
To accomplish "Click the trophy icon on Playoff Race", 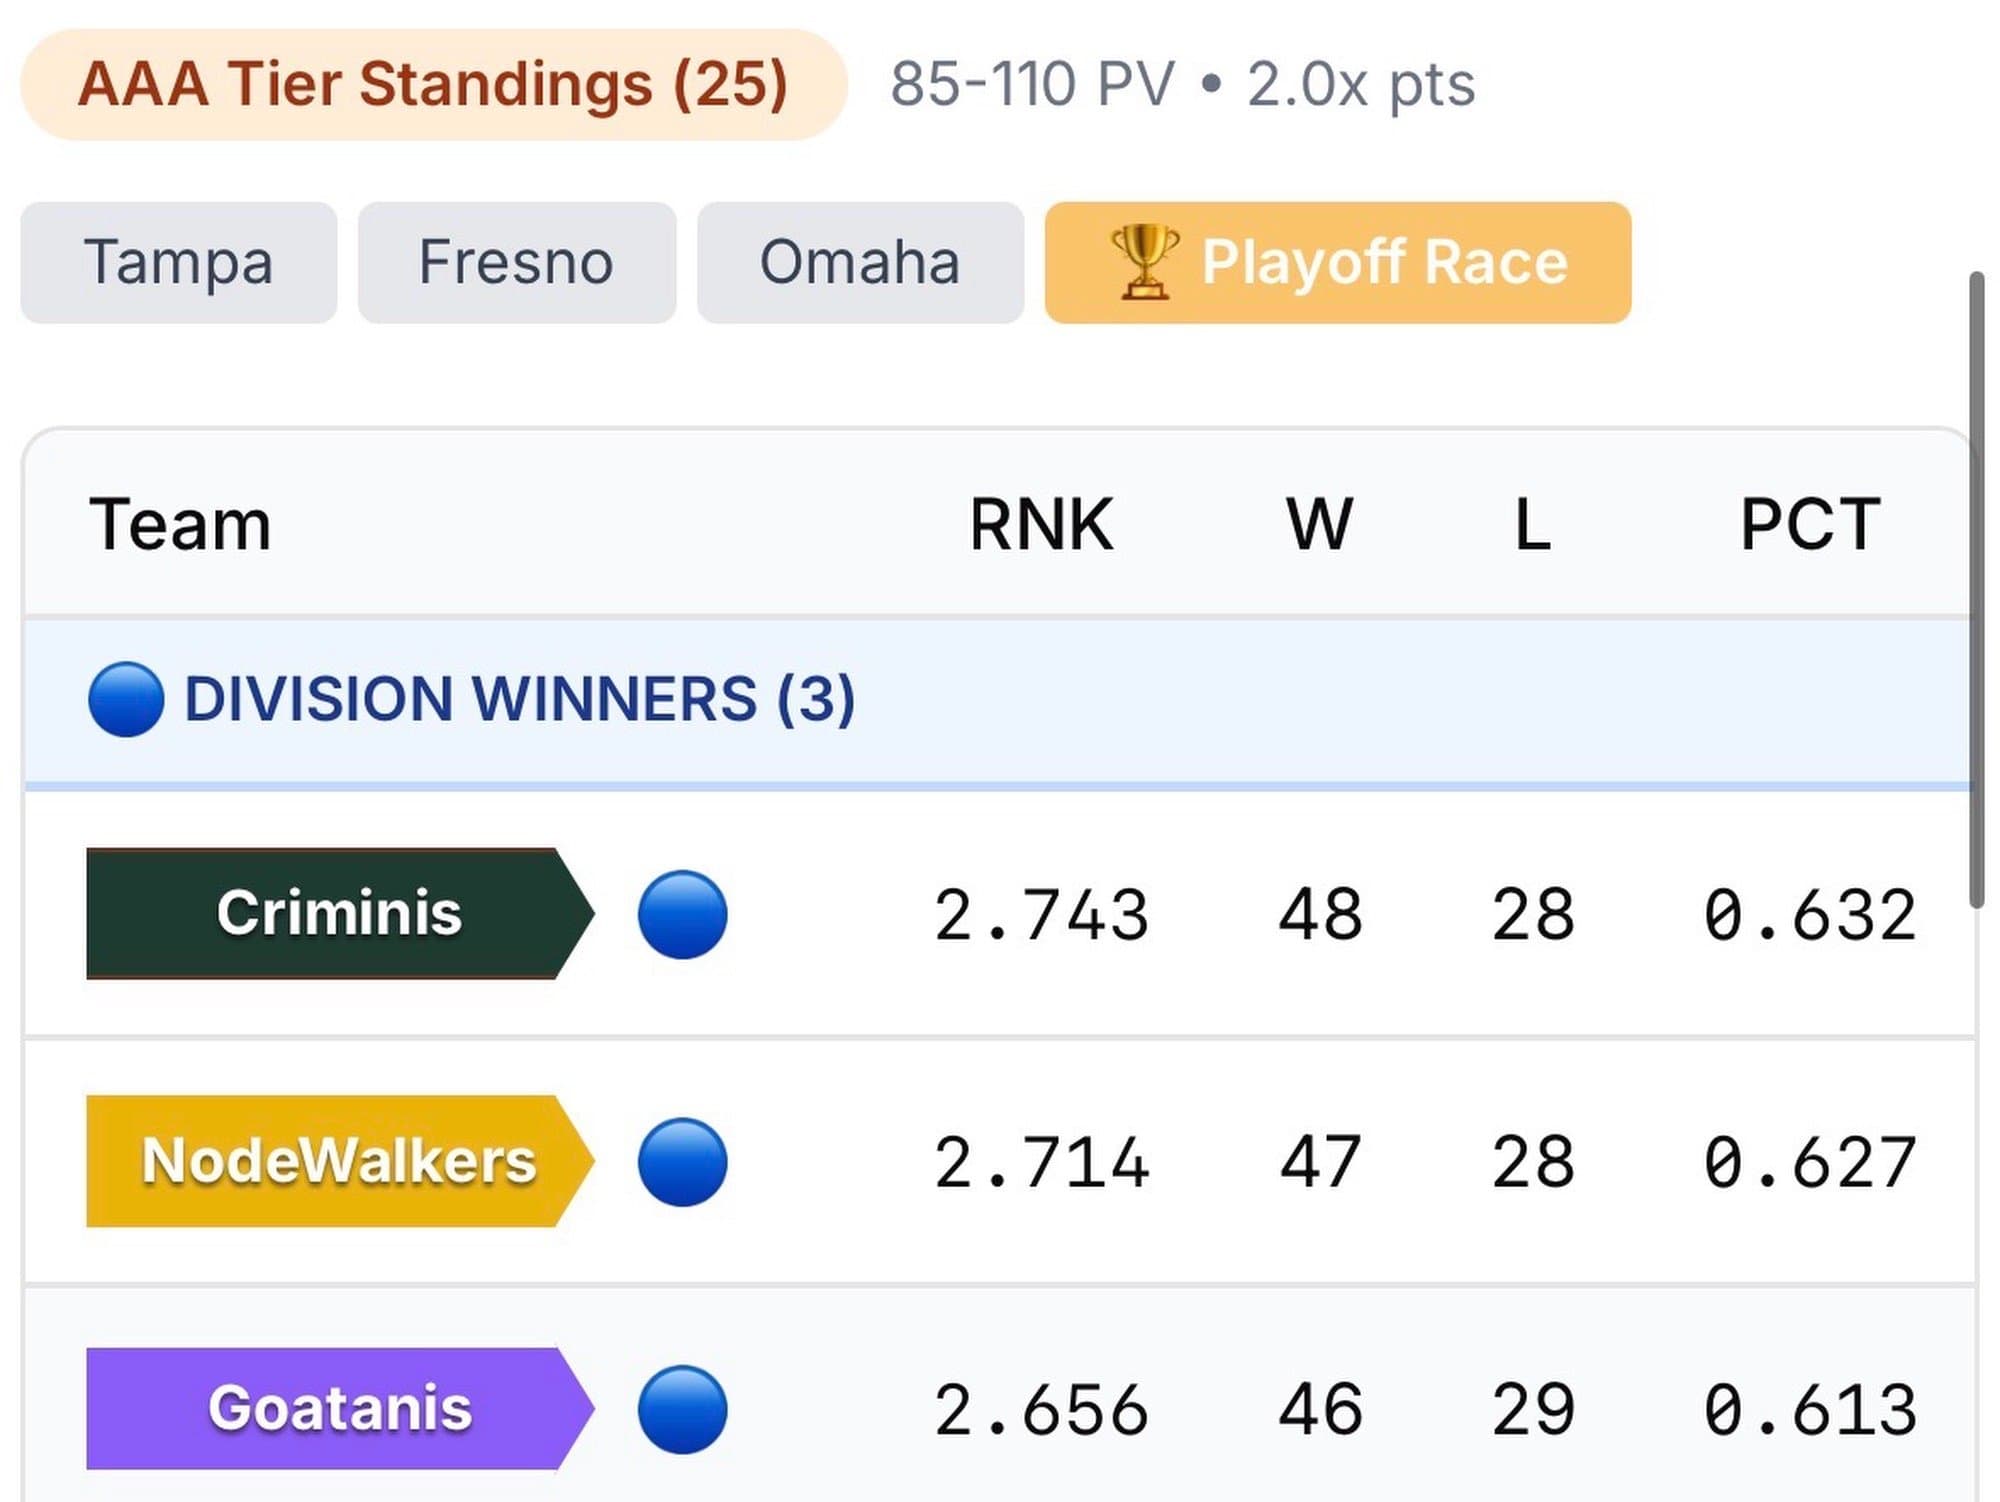I will 1143,262.
